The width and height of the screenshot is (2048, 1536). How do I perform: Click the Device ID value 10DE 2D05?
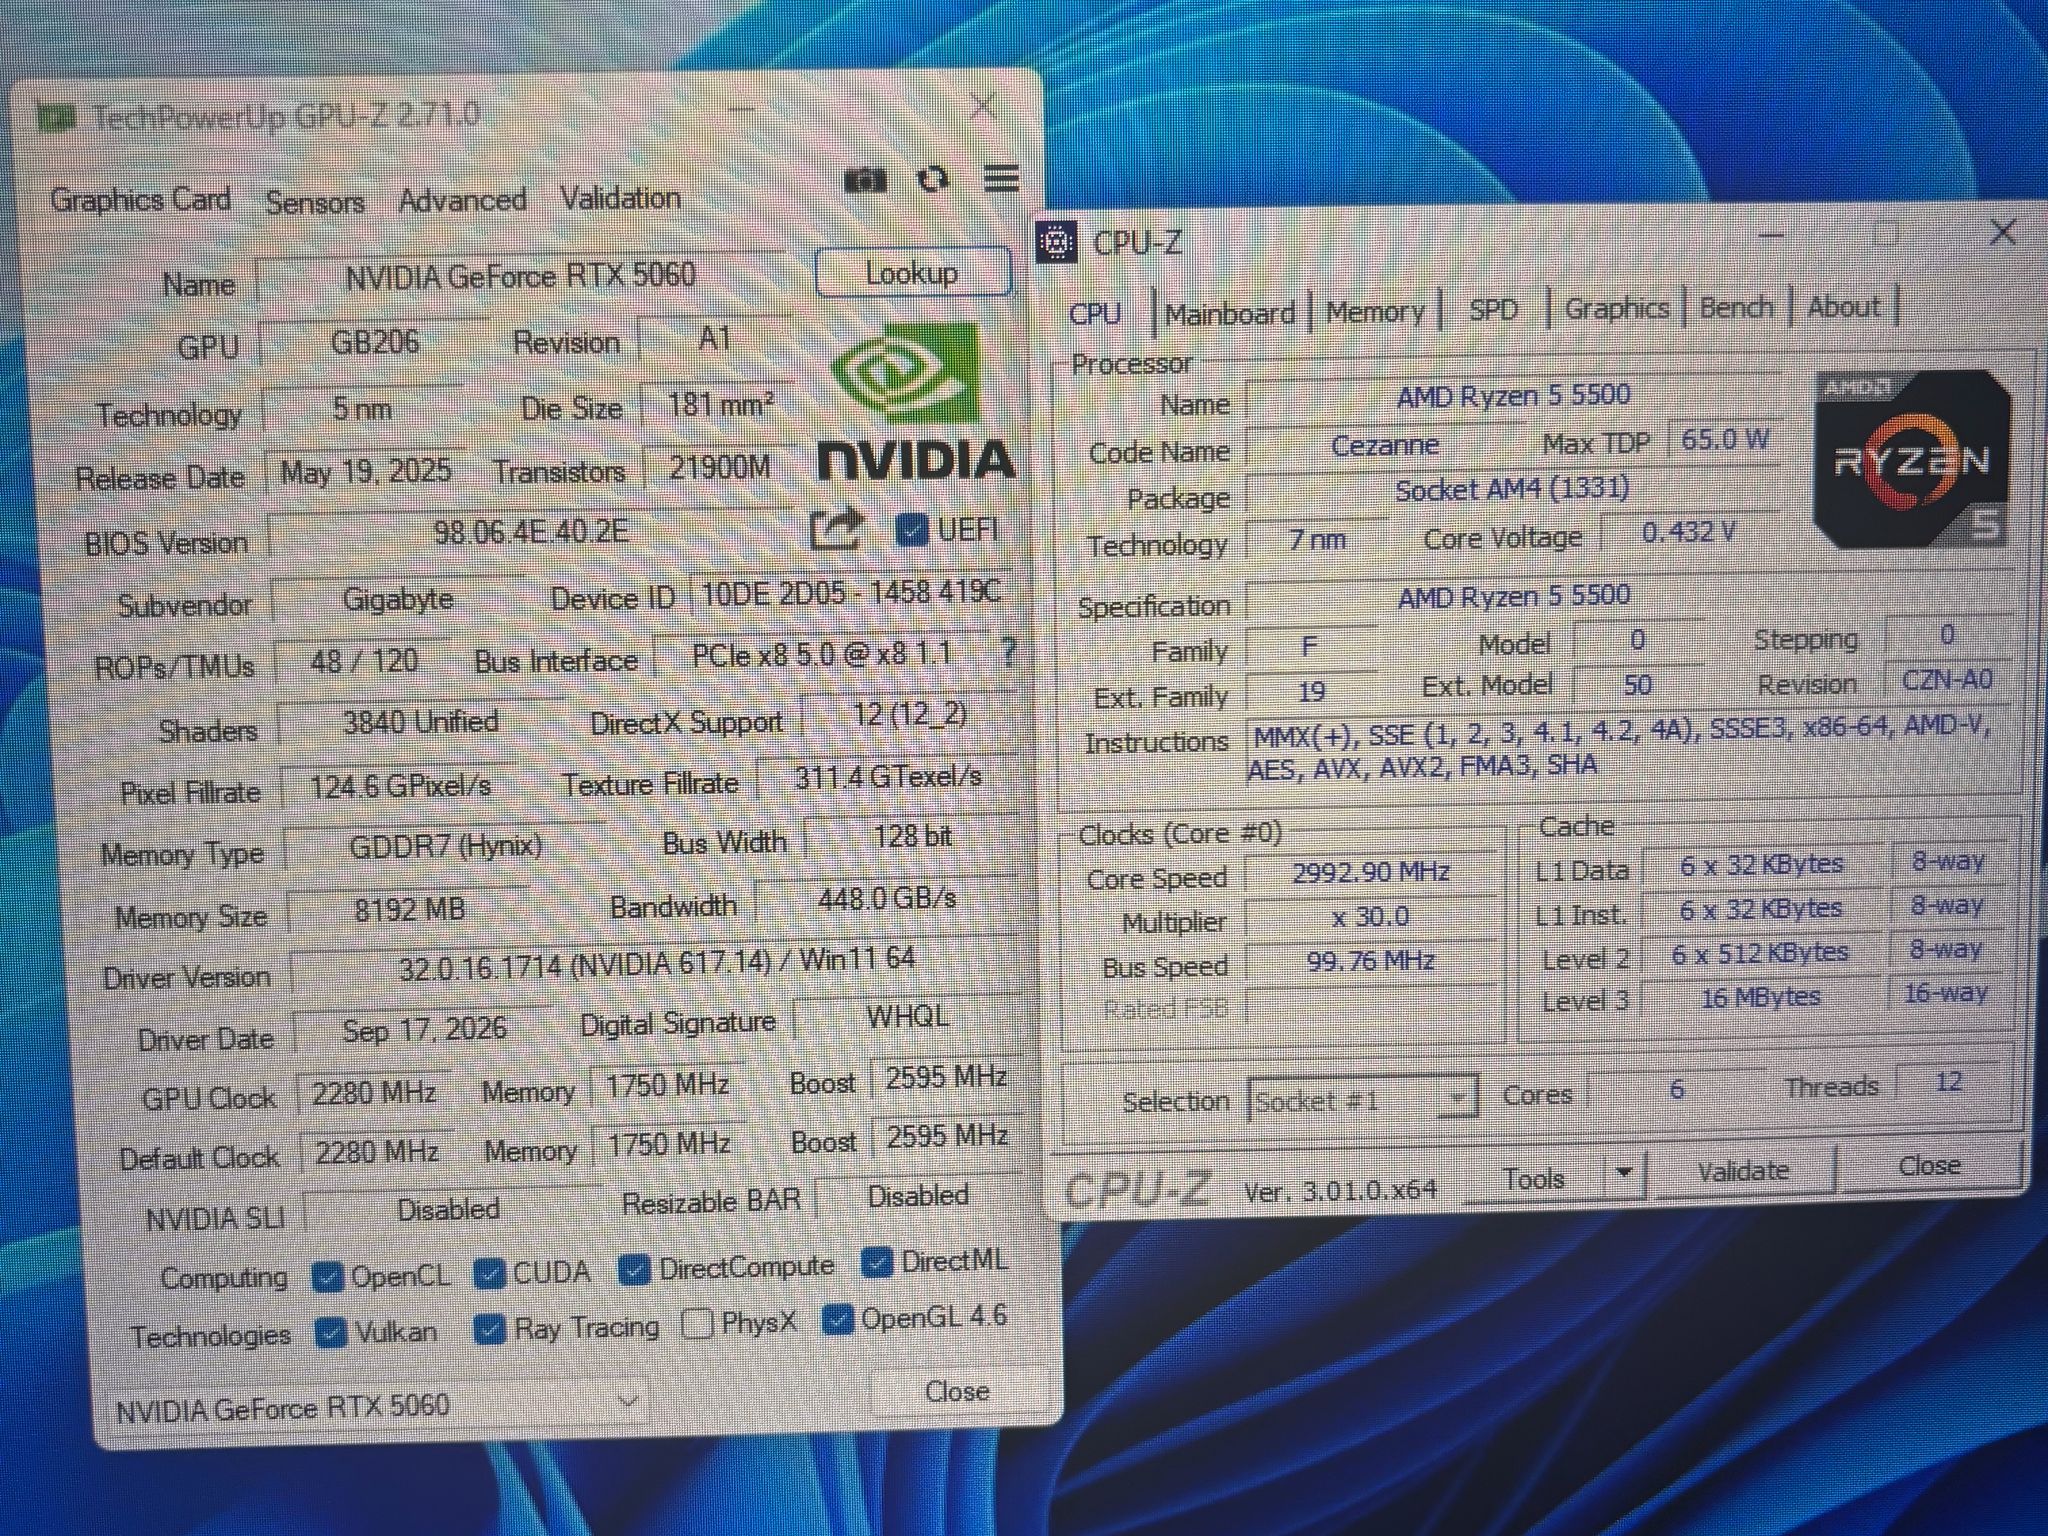click(x=850, y=593)
